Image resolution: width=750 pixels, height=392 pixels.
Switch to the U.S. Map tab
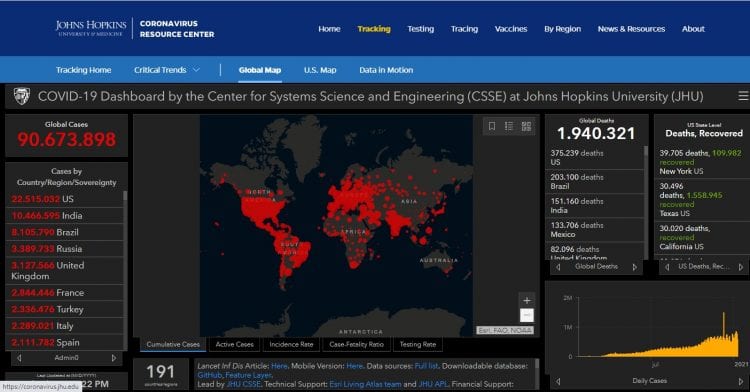pyautogui.click(x=320, y=70)
